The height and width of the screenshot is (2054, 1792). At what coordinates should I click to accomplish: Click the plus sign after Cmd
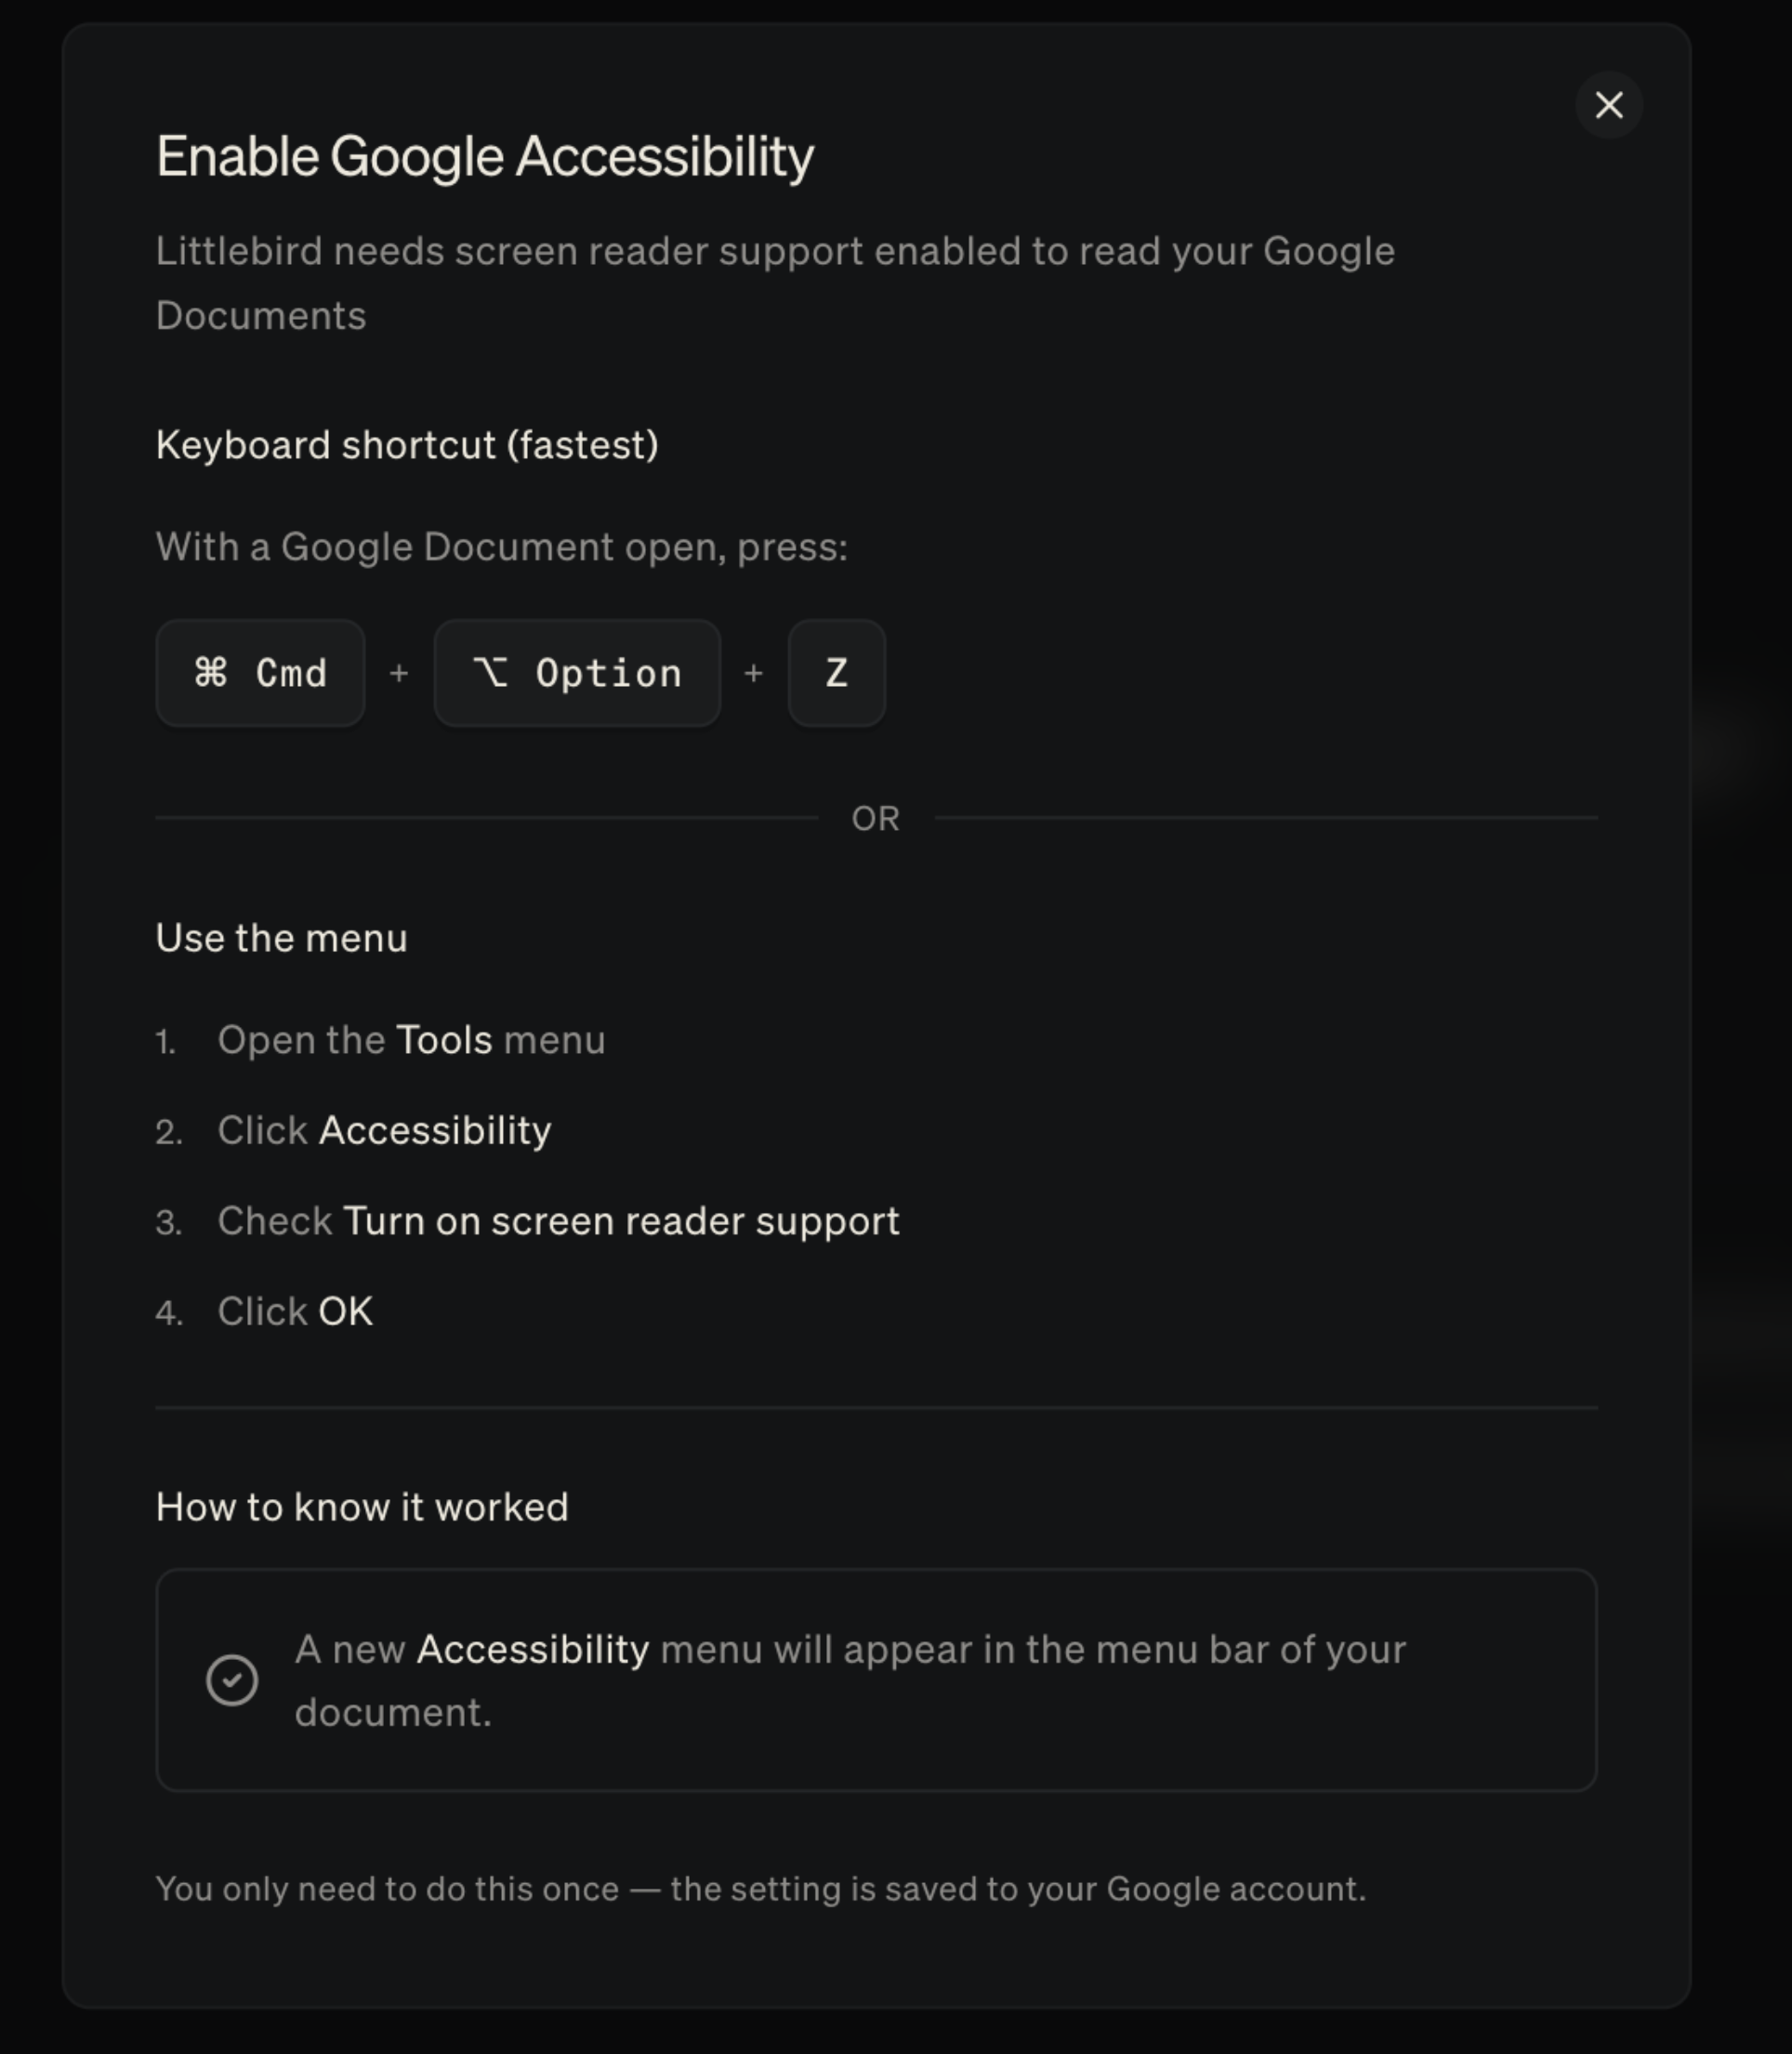399,674
